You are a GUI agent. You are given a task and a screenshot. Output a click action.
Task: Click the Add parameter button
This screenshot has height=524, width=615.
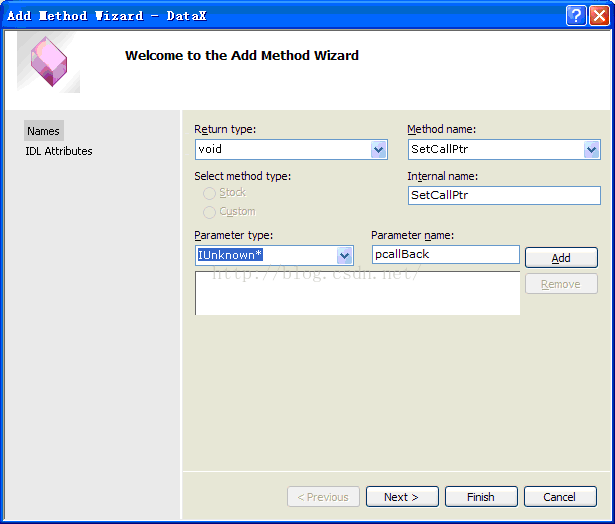point(561,258)
